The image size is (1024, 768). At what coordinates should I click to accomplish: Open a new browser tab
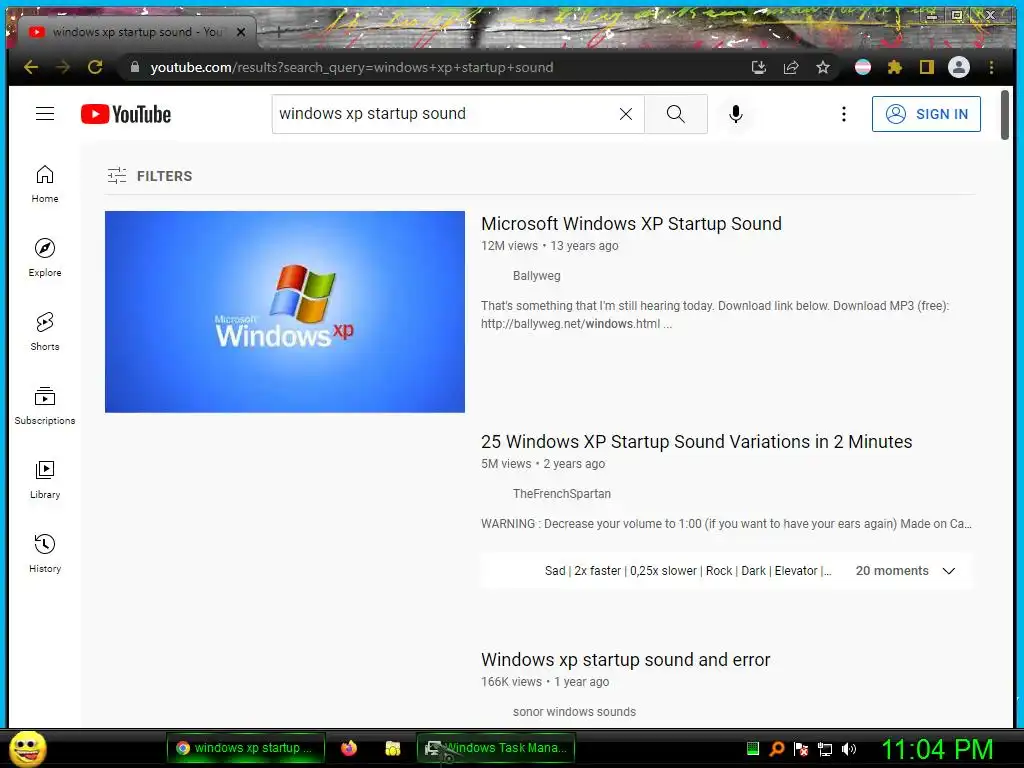[278, 31]
